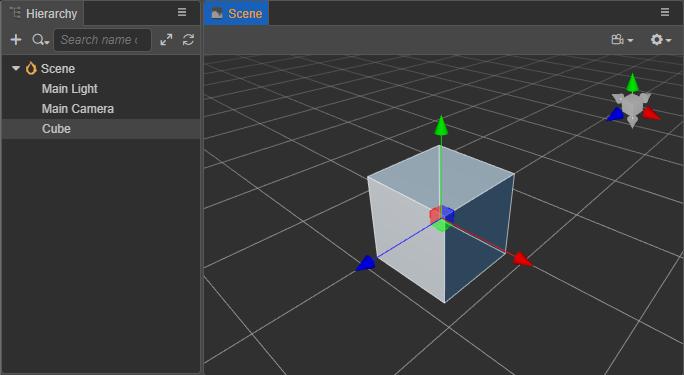Open Hierarchy panel hamburger menu
The image size is (684, 375).
(x=182, y=12)
